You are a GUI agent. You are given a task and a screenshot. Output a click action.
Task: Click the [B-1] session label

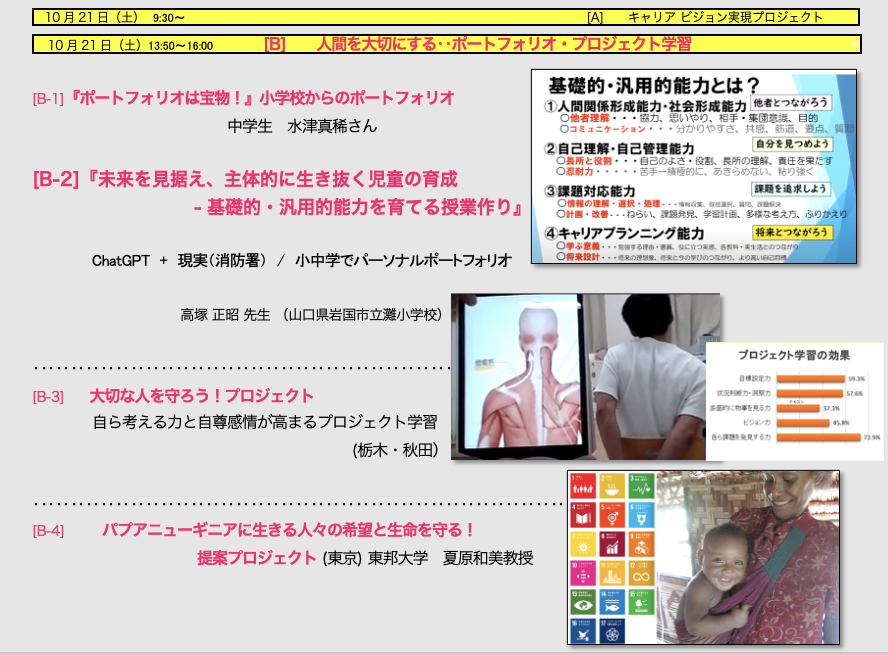coord(48,99)
